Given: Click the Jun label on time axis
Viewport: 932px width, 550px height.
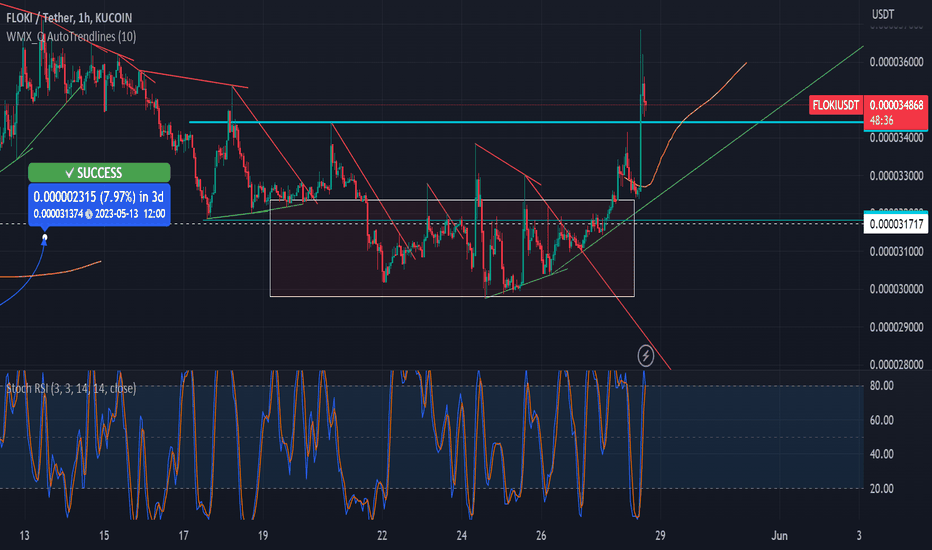Looking at the screenshot, I should pos(779,535).
